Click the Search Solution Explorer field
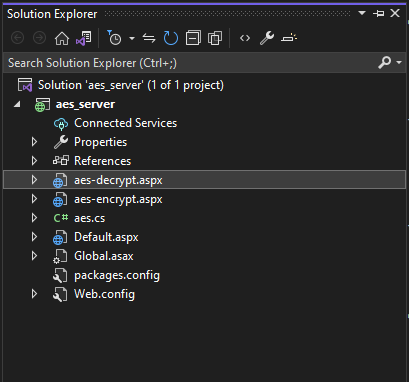Screen dimensions: 409x382 [190, 63]
